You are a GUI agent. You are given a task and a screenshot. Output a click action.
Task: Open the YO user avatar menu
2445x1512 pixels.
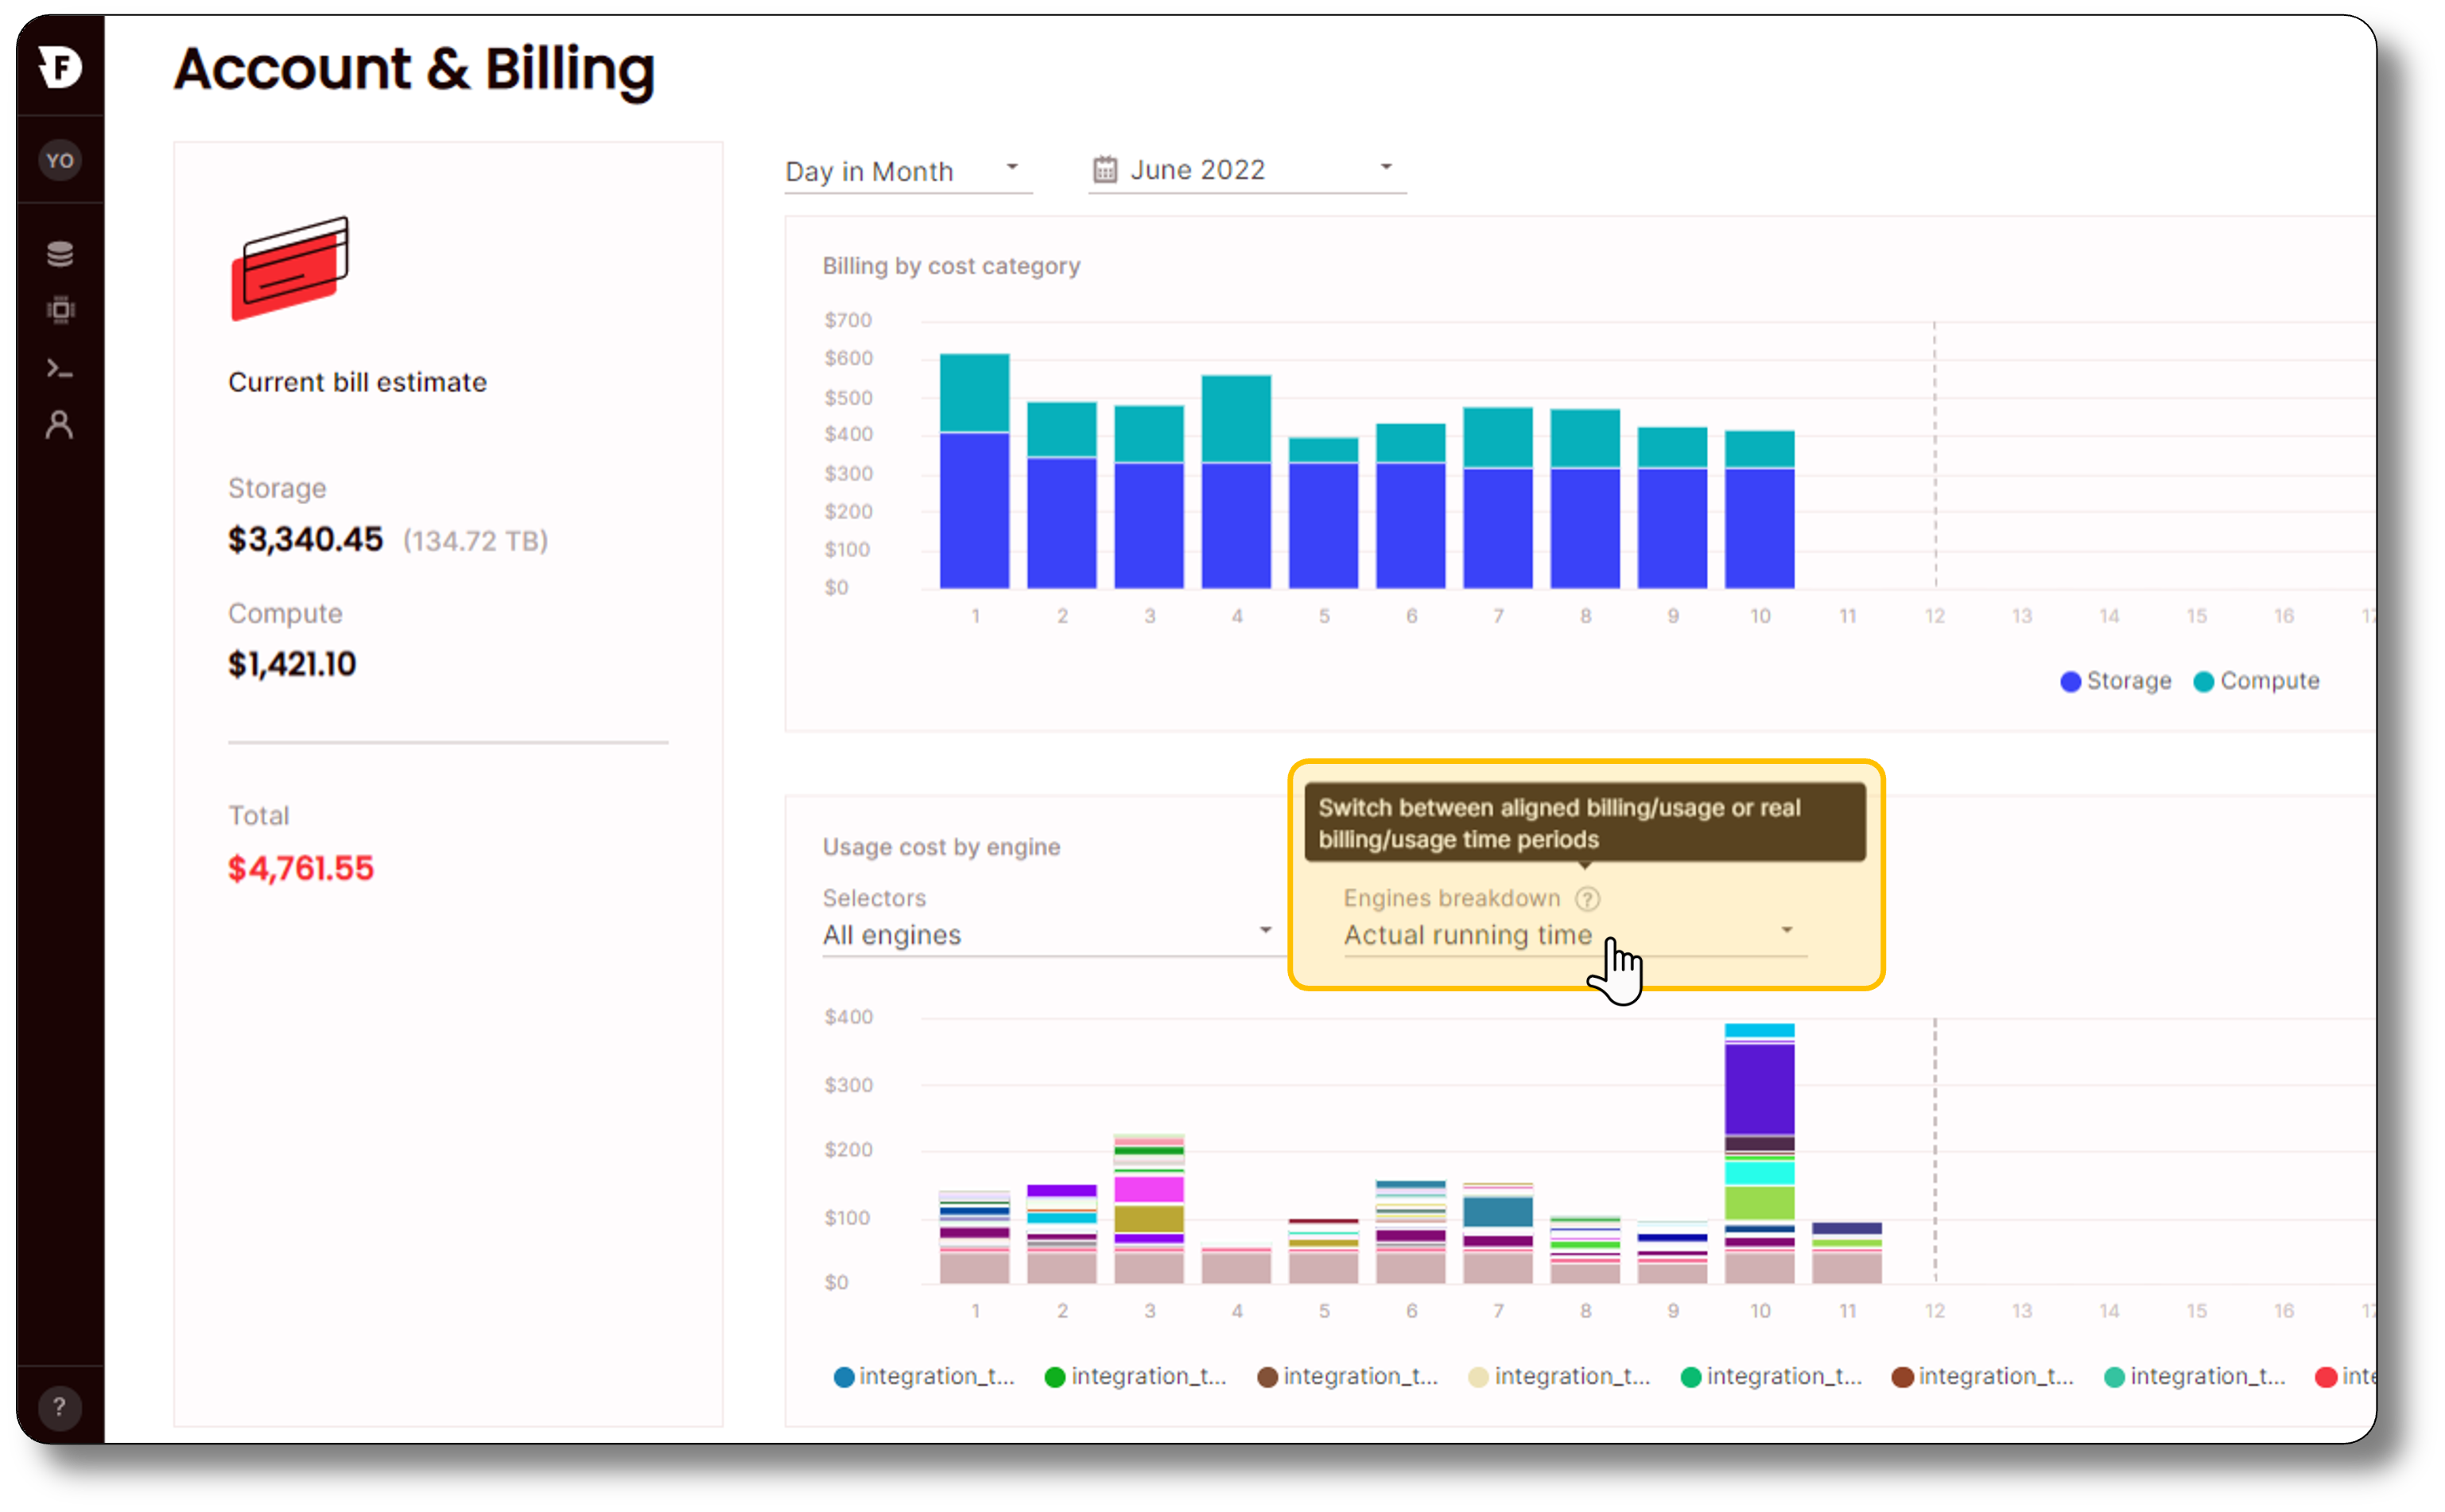[x=60, y=160]
